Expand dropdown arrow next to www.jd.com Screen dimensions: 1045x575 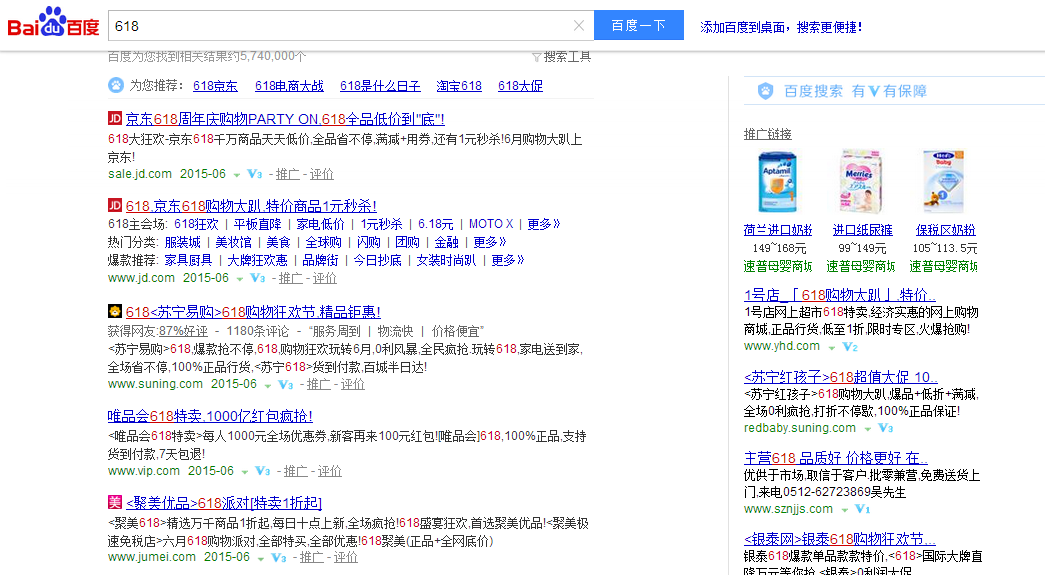[240, 279]
